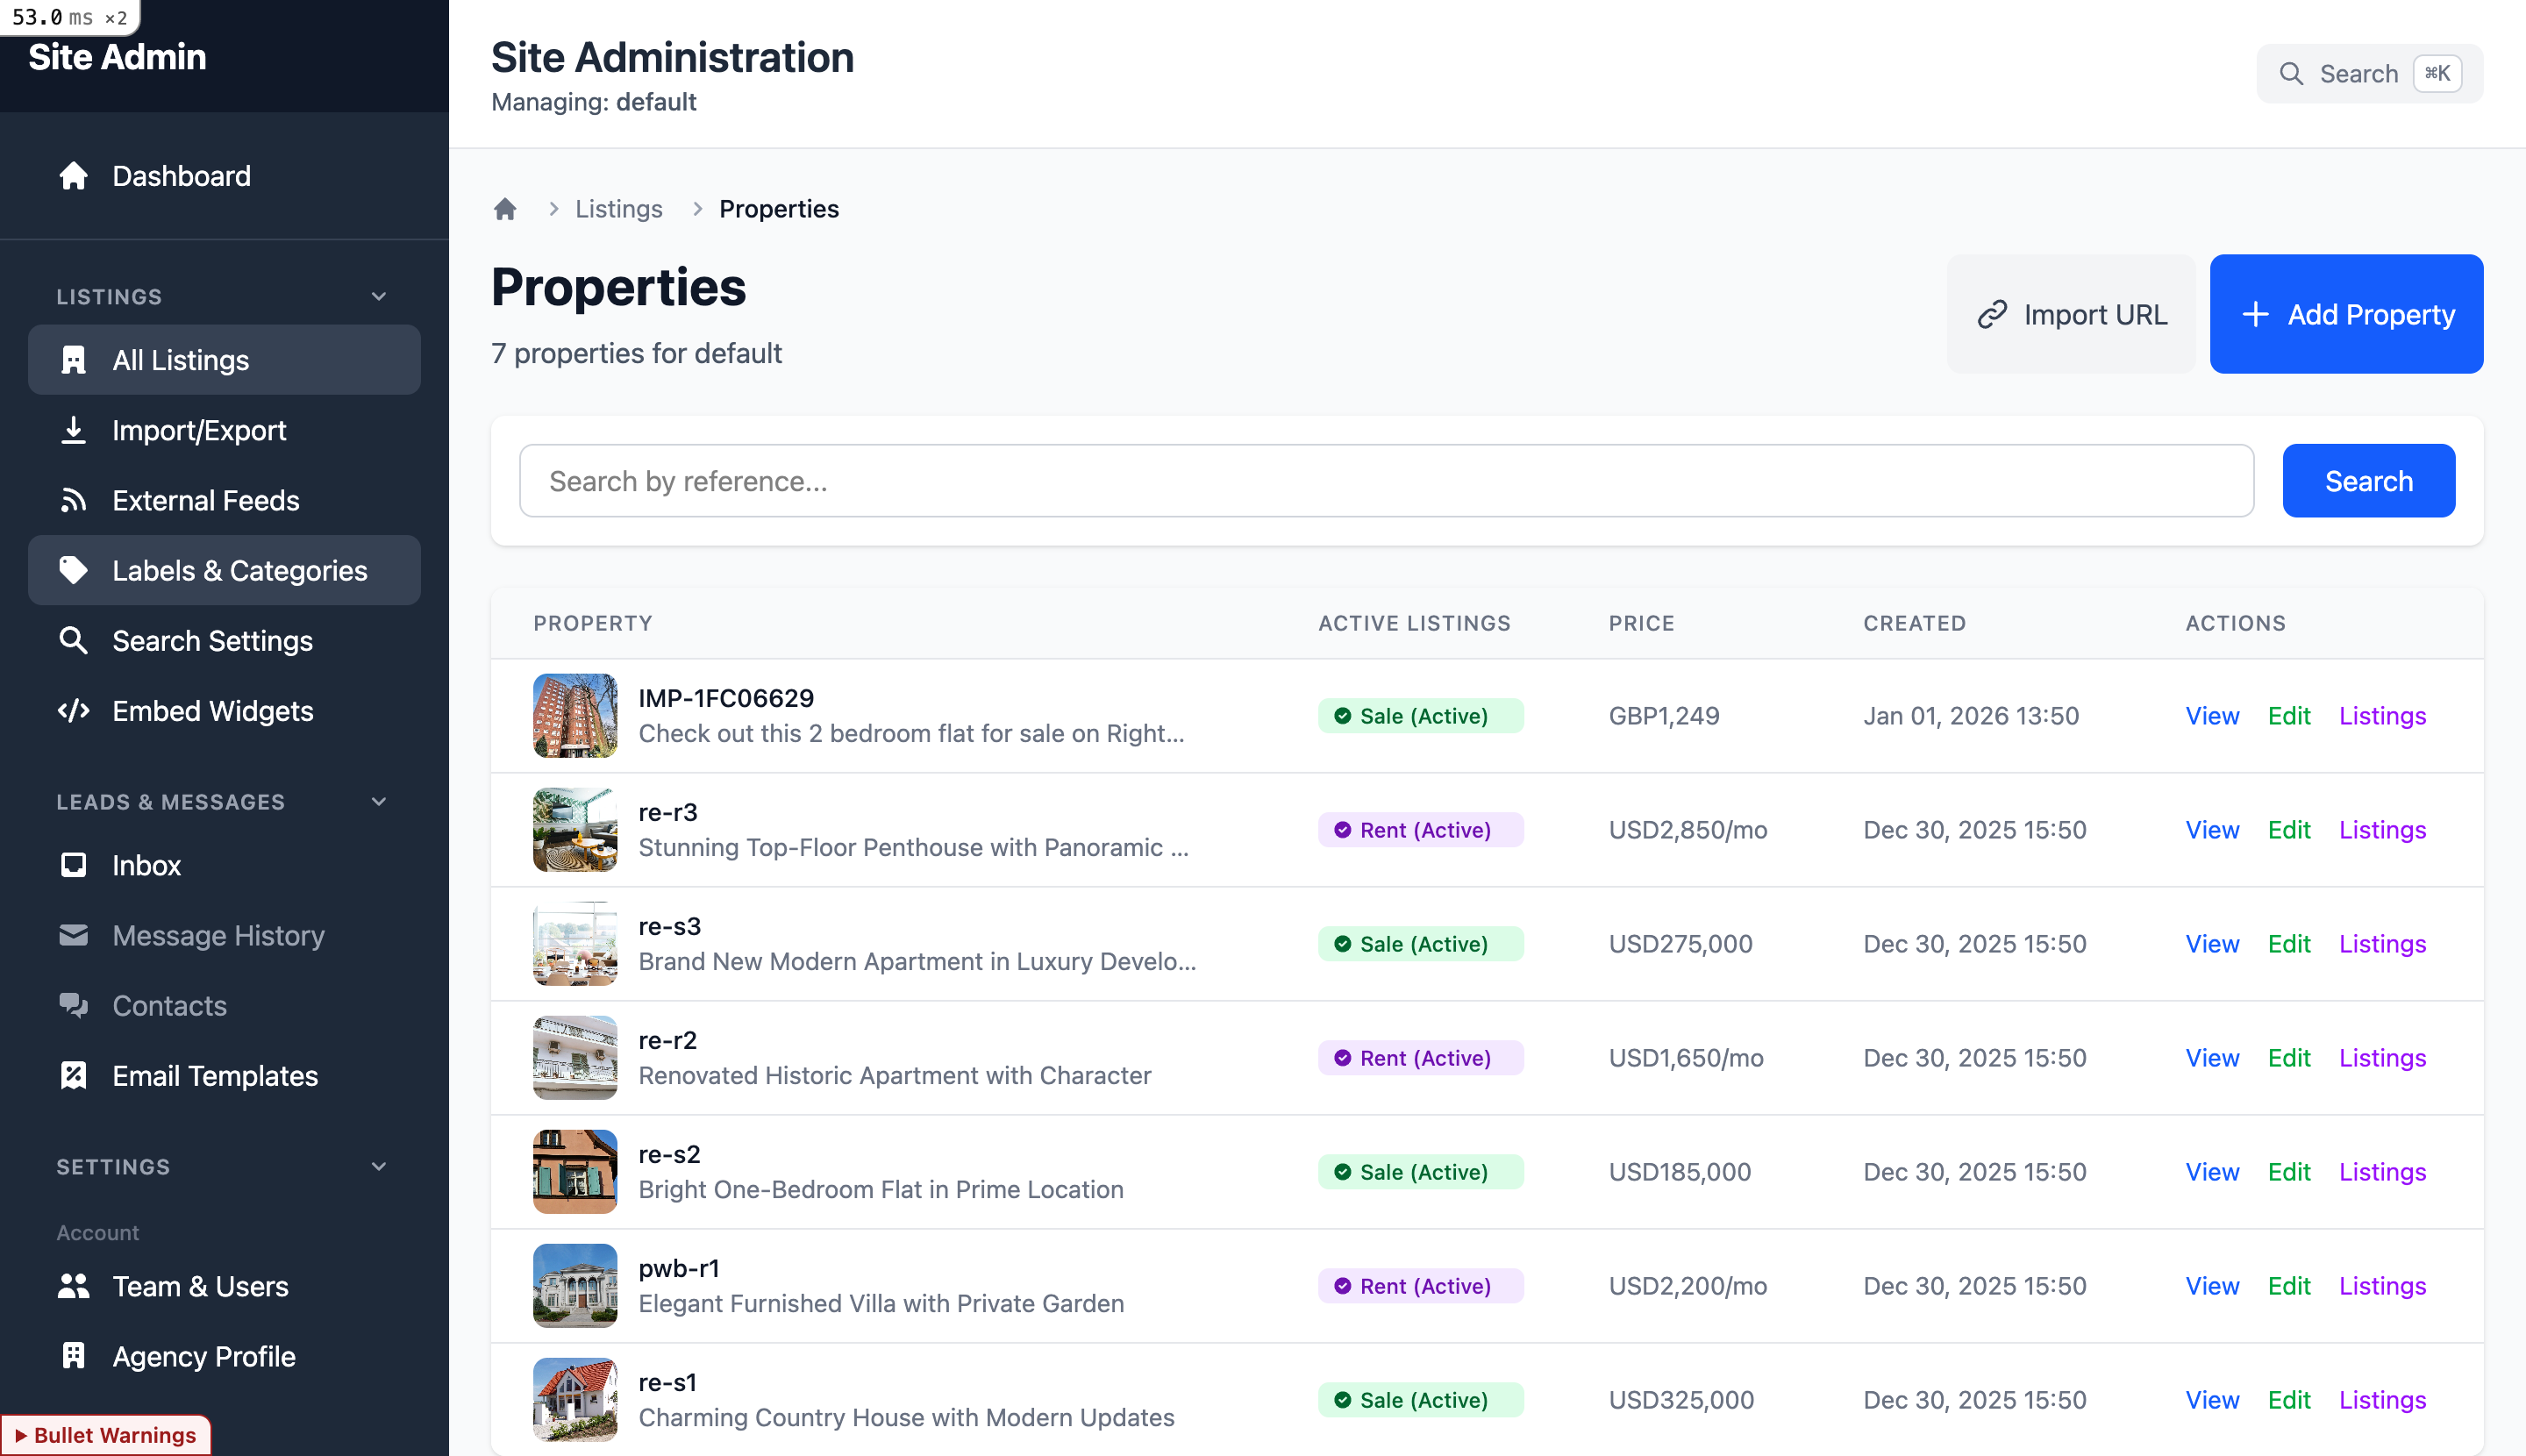
Task: Click the Add Property button
Action: pyautogui.click(x=2346, y=313)
